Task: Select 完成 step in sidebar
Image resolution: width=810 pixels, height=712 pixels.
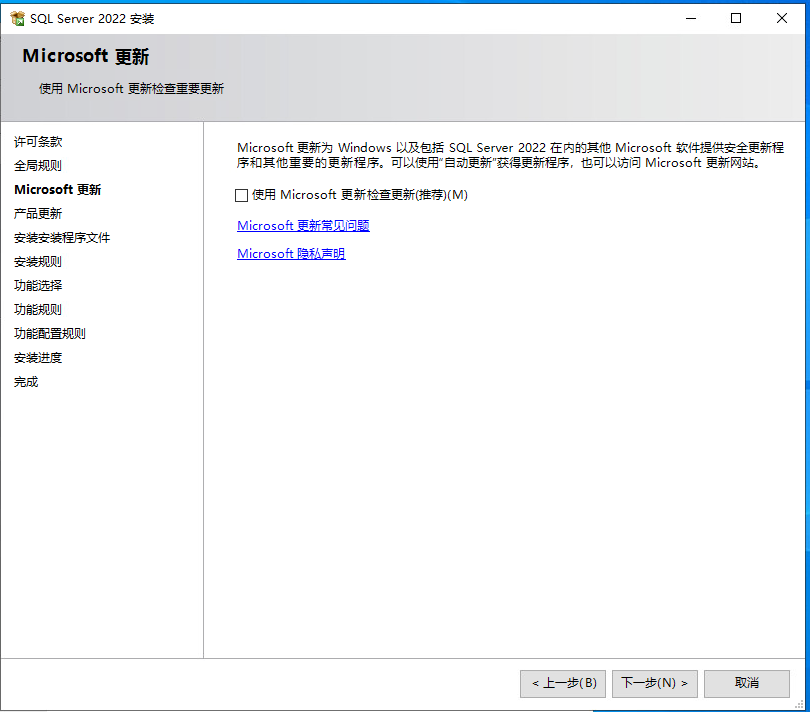Action: coord(26,382)
